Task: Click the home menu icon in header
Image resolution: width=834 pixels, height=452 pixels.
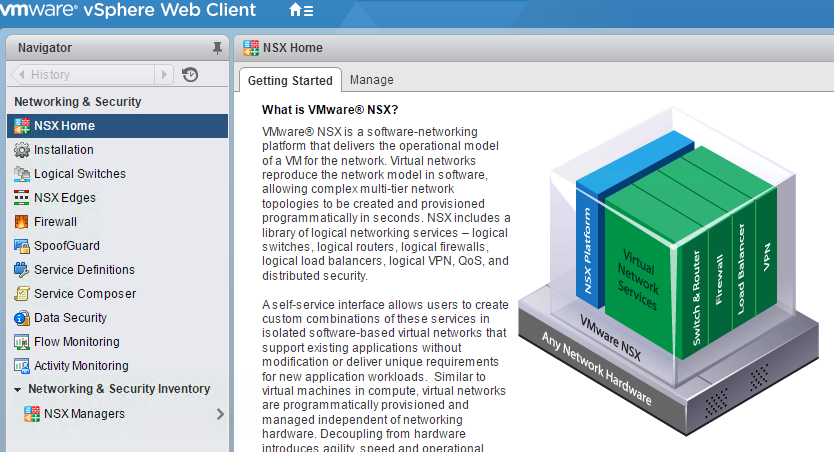Action: (300, 11)
